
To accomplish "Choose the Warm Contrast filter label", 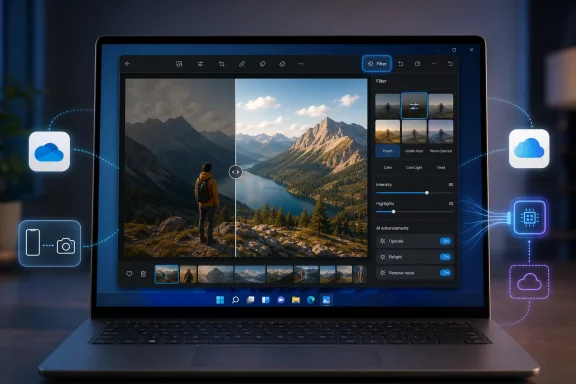I will click(x=441, y=151).
